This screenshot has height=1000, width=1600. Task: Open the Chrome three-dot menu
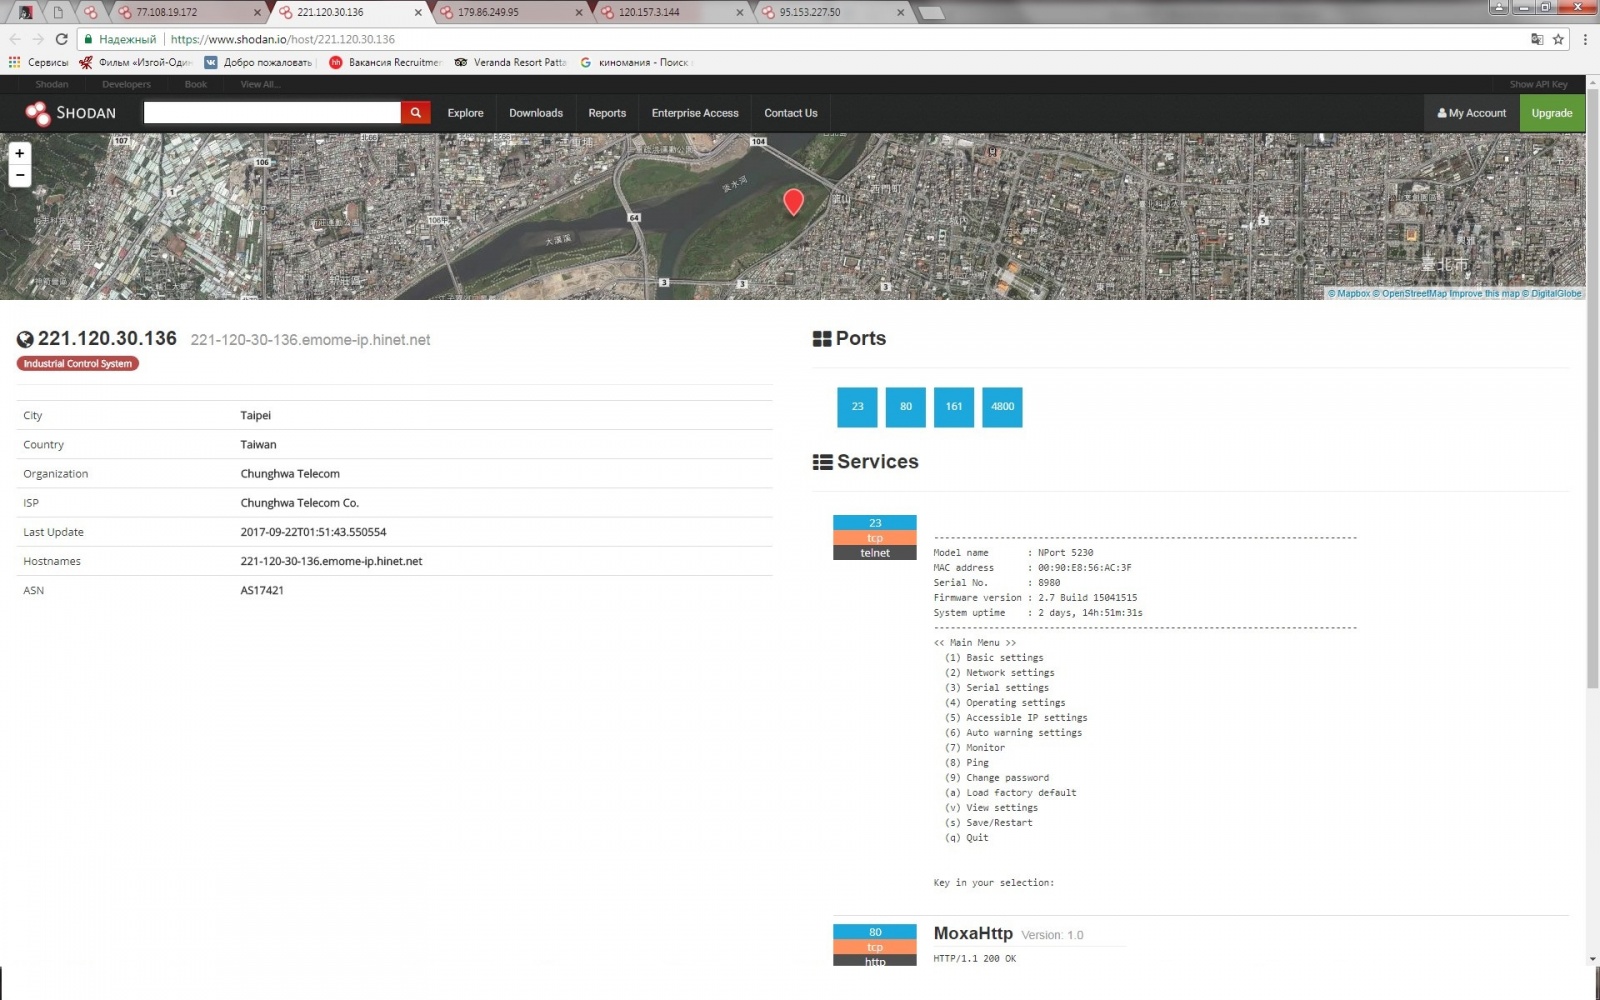click(x=1585, y=39)
